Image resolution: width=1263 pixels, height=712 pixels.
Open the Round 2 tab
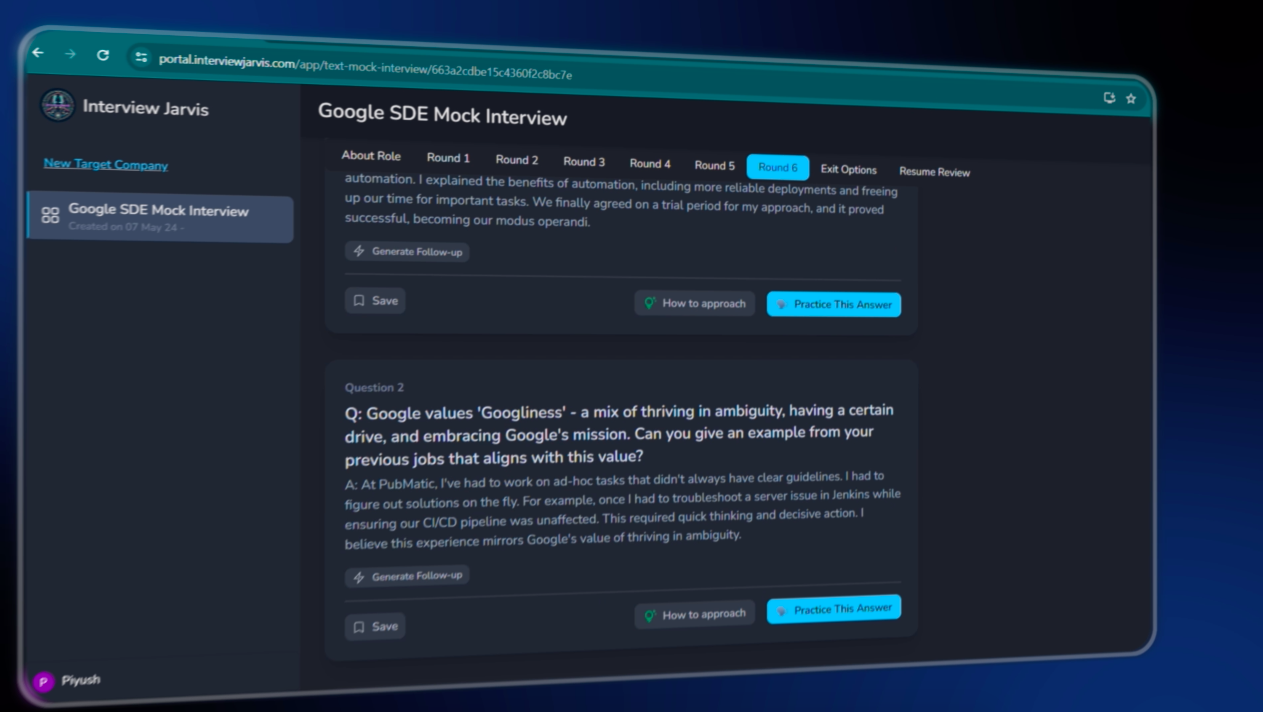[517, 160]
